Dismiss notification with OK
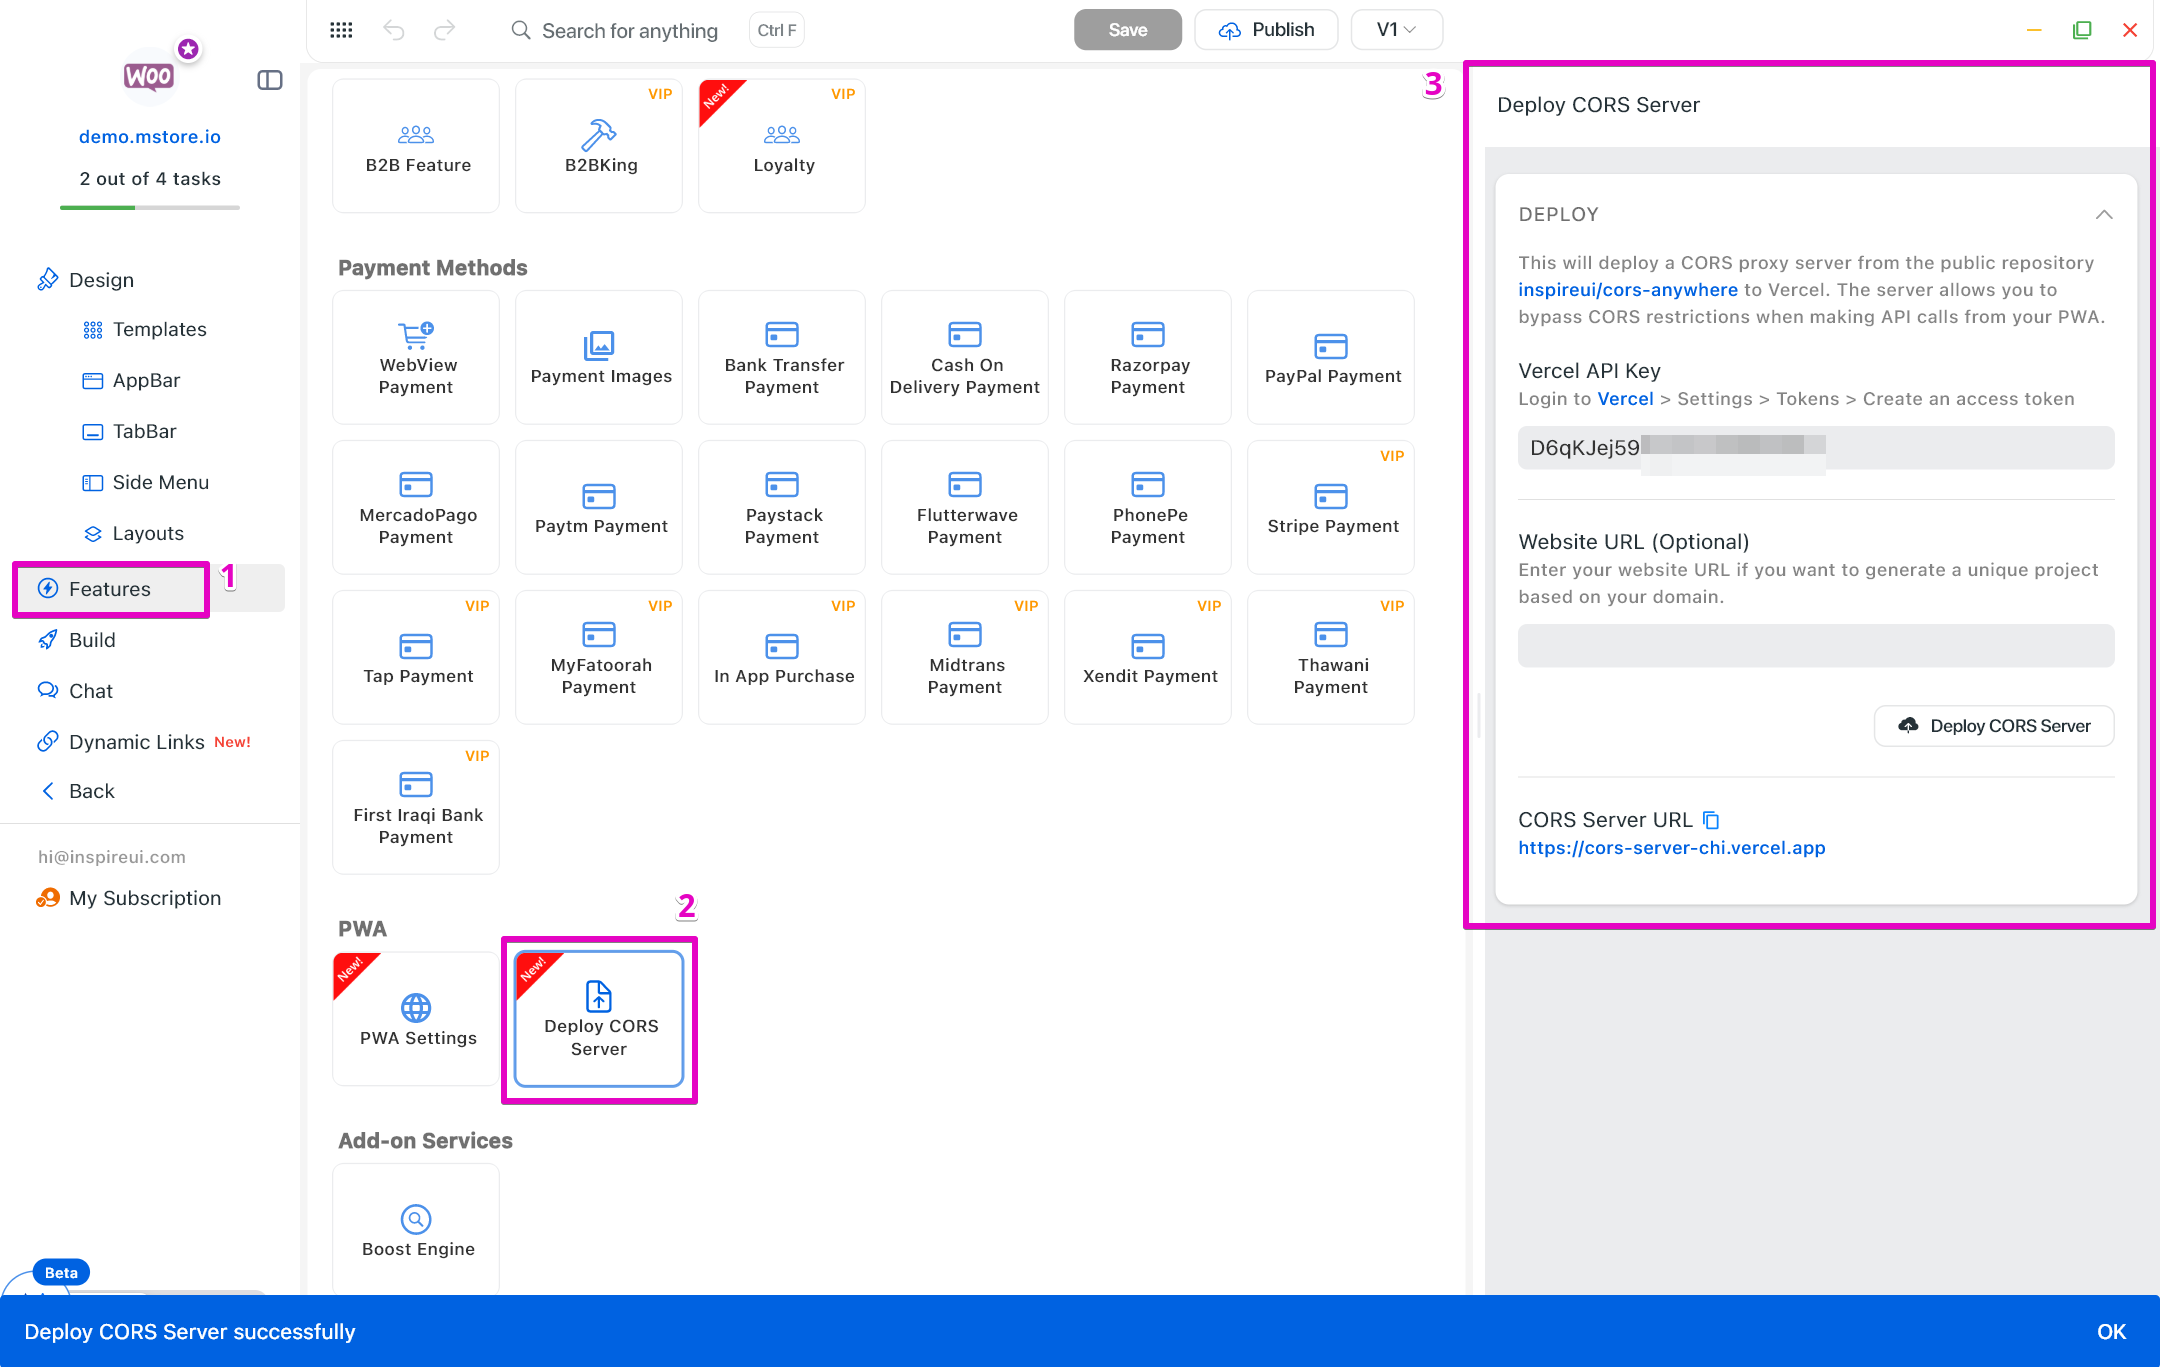Viewport: 2160px width, 1367px height. point(2110,1331)
